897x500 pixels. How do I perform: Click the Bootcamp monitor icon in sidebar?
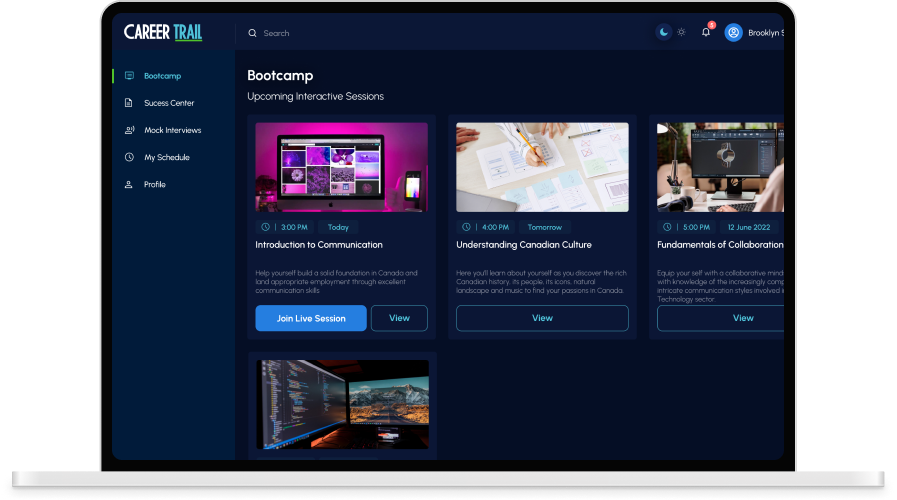click(x=129, y=76)
